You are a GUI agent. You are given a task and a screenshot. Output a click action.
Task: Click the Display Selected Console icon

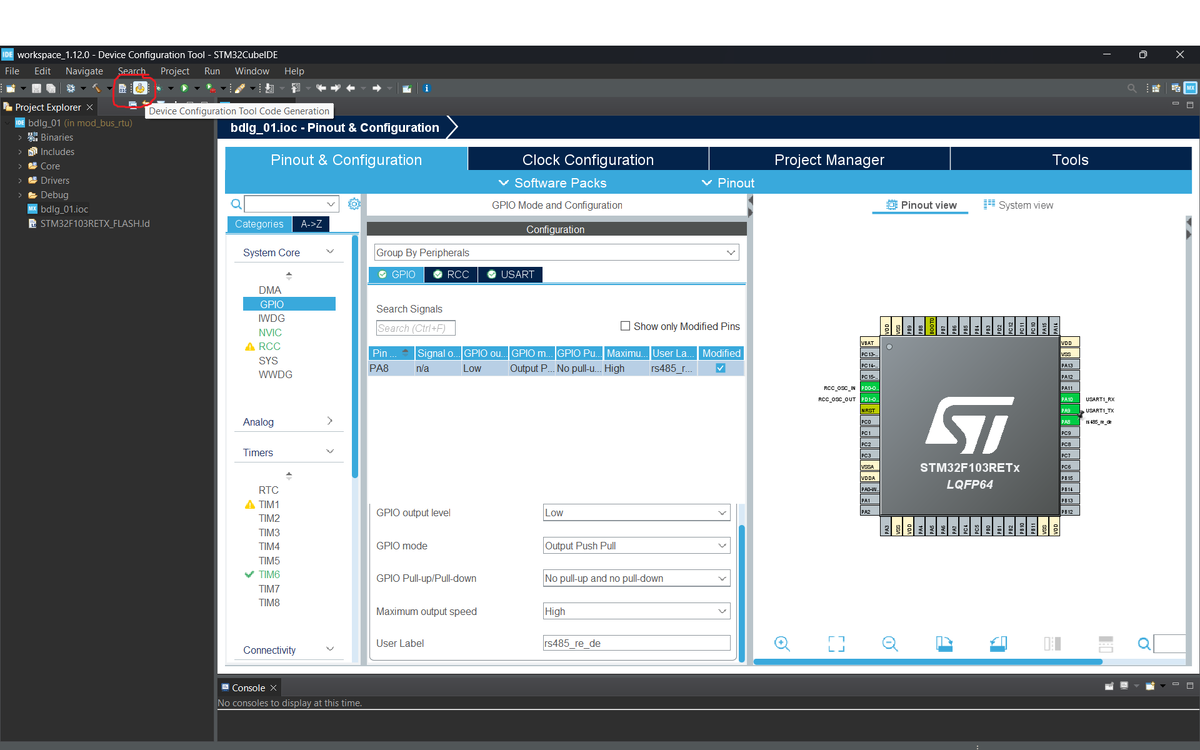(x=1124, y=686)
